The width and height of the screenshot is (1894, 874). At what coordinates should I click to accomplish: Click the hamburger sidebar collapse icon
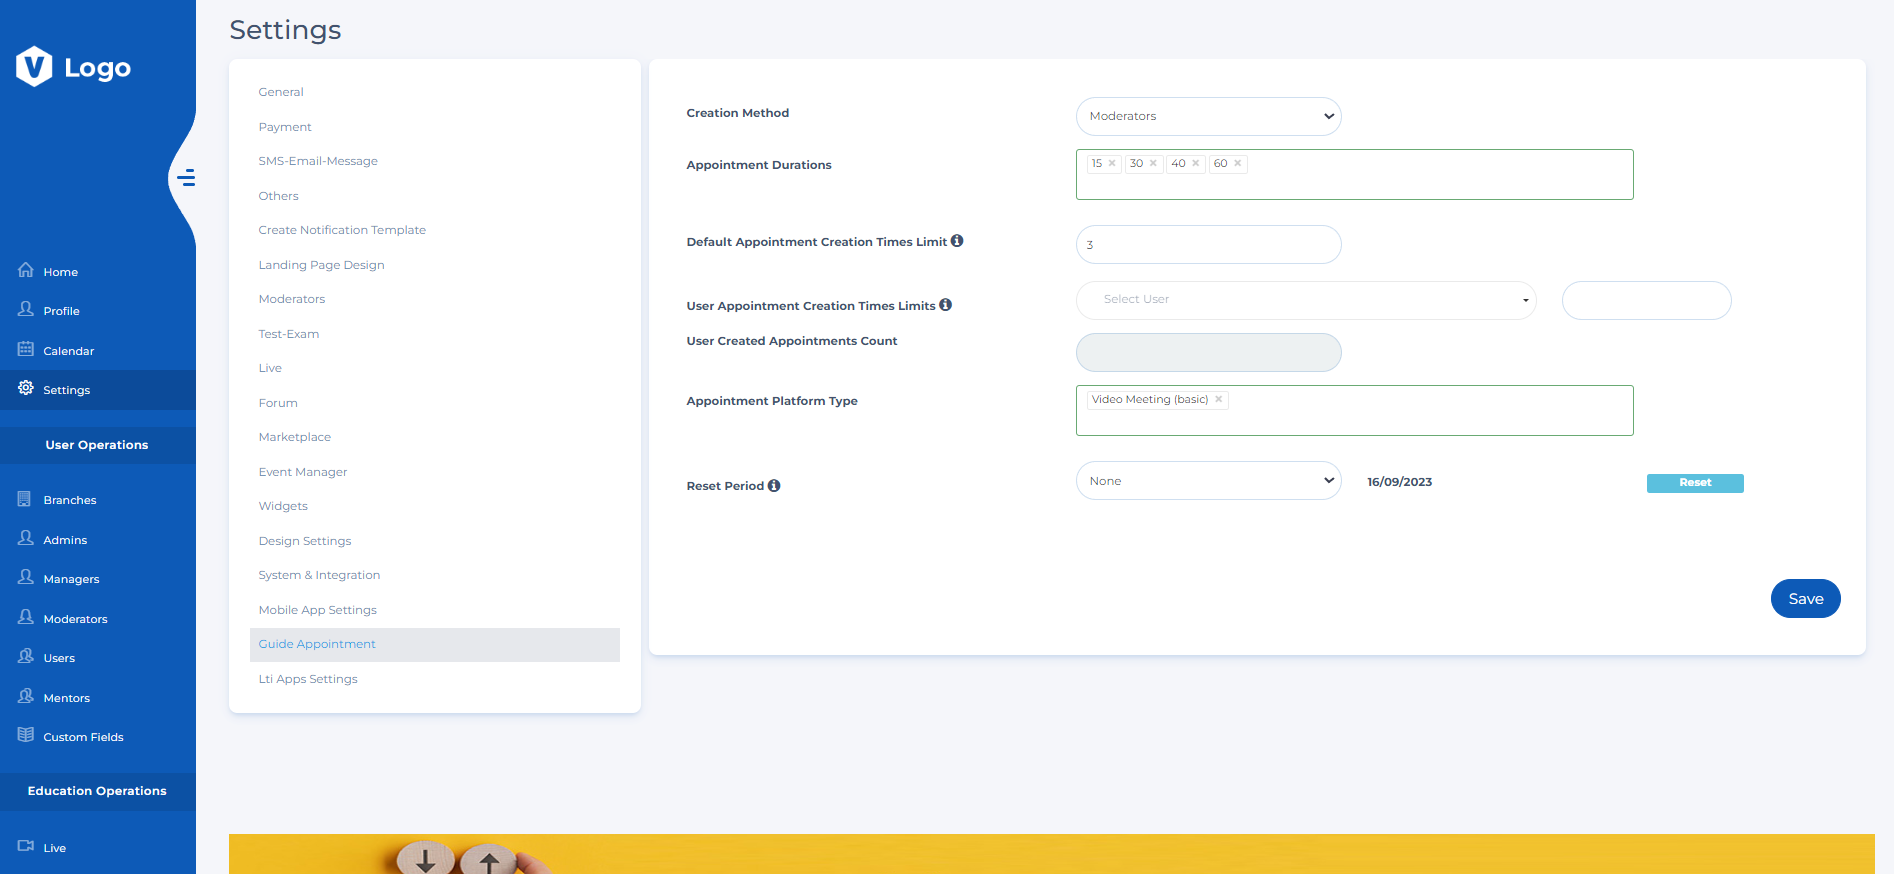(x=186, y=179)
